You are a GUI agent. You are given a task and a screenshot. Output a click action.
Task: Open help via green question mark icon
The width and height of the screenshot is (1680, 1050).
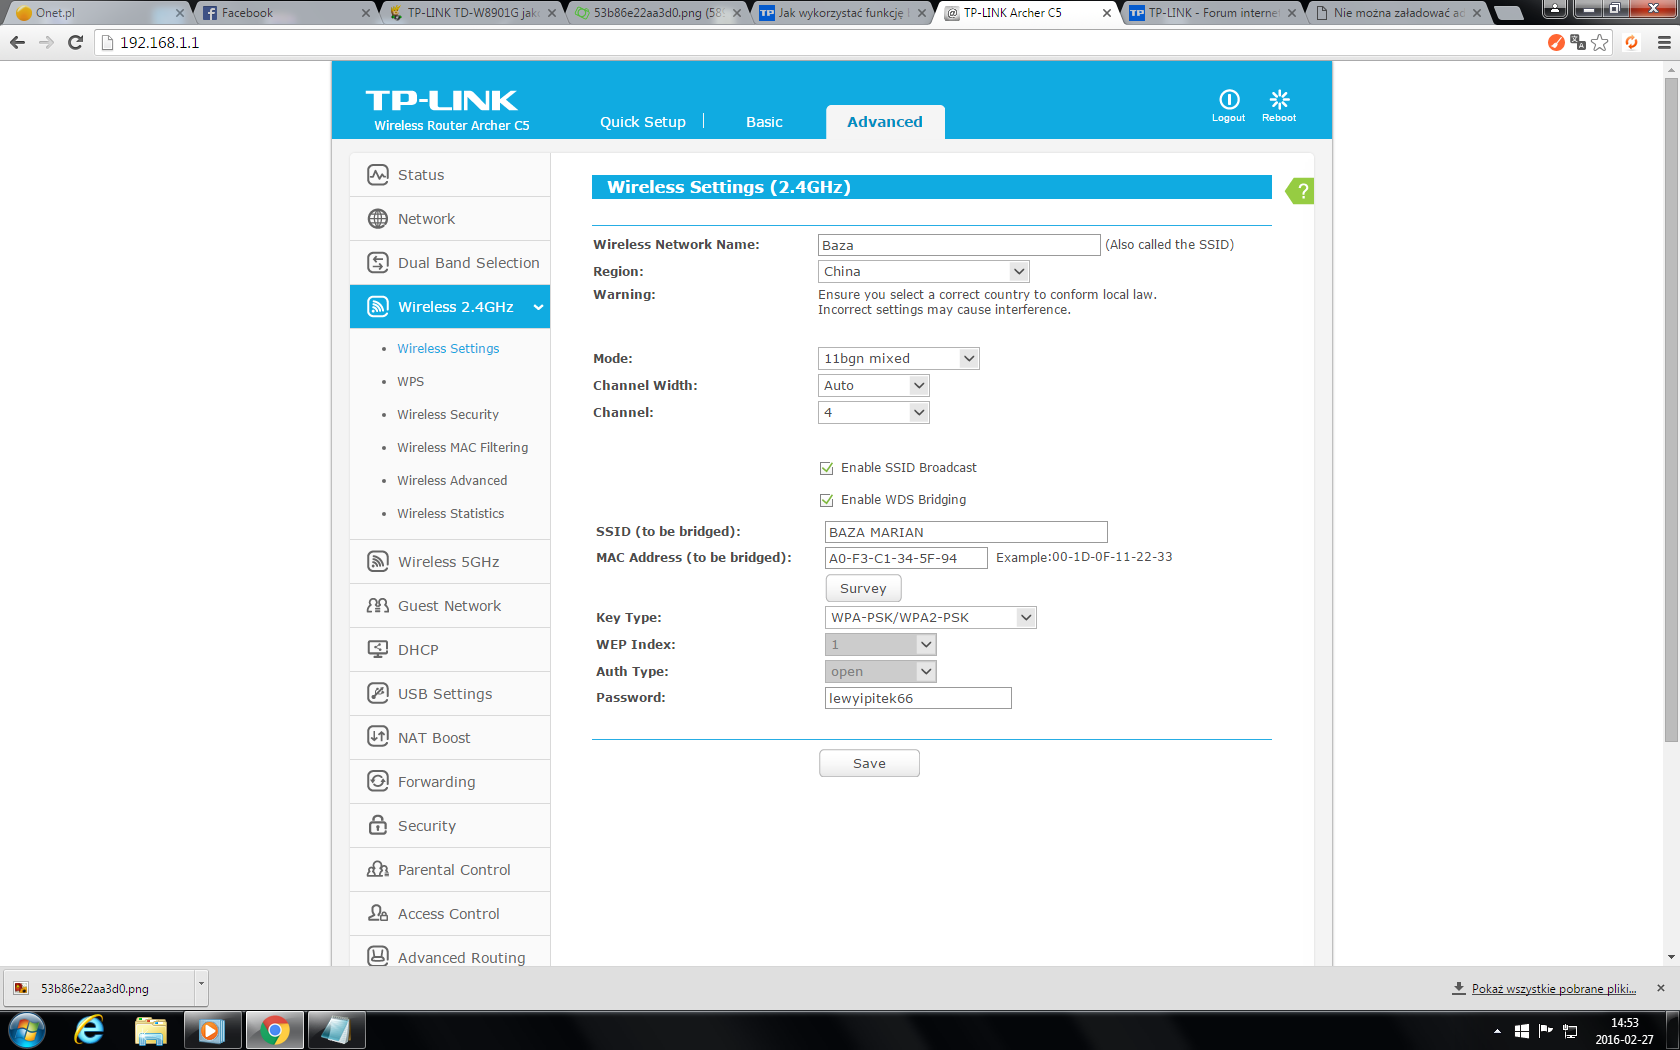1301,191
